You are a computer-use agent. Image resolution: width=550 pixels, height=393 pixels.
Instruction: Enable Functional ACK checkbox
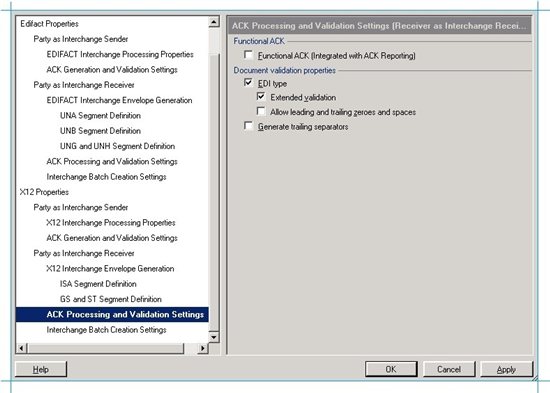pos(249,55)
